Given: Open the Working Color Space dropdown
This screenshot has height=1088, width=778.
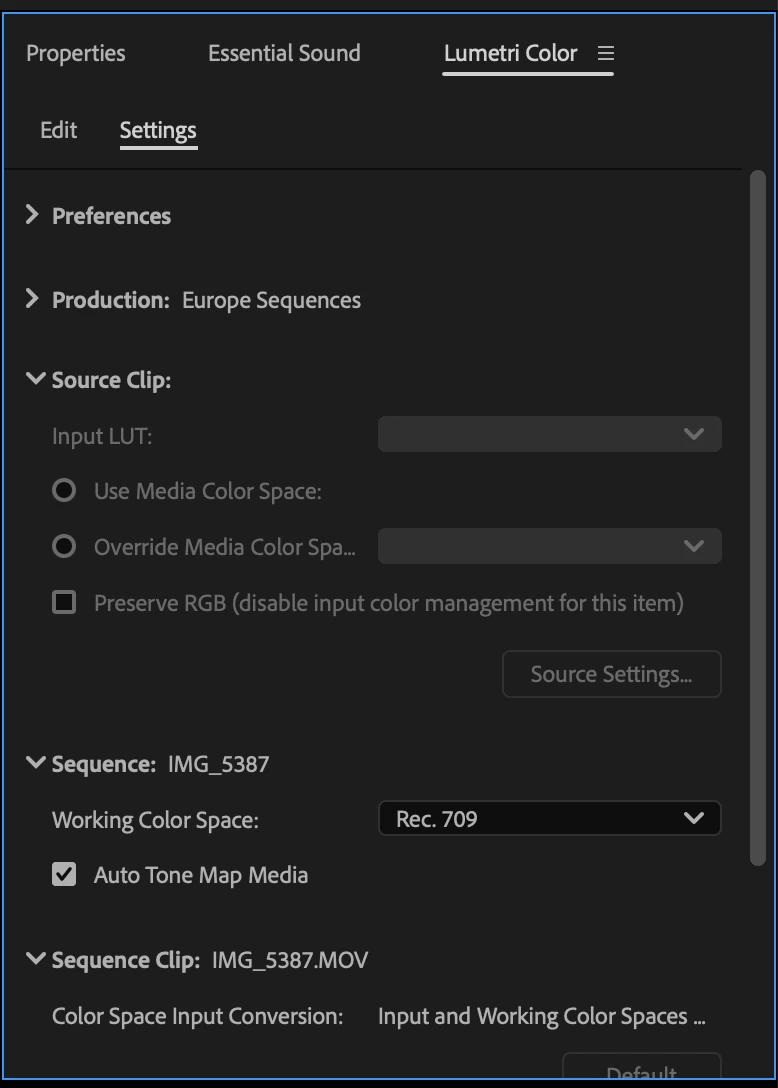Looking at the screenshot, I should pos(549,819).
